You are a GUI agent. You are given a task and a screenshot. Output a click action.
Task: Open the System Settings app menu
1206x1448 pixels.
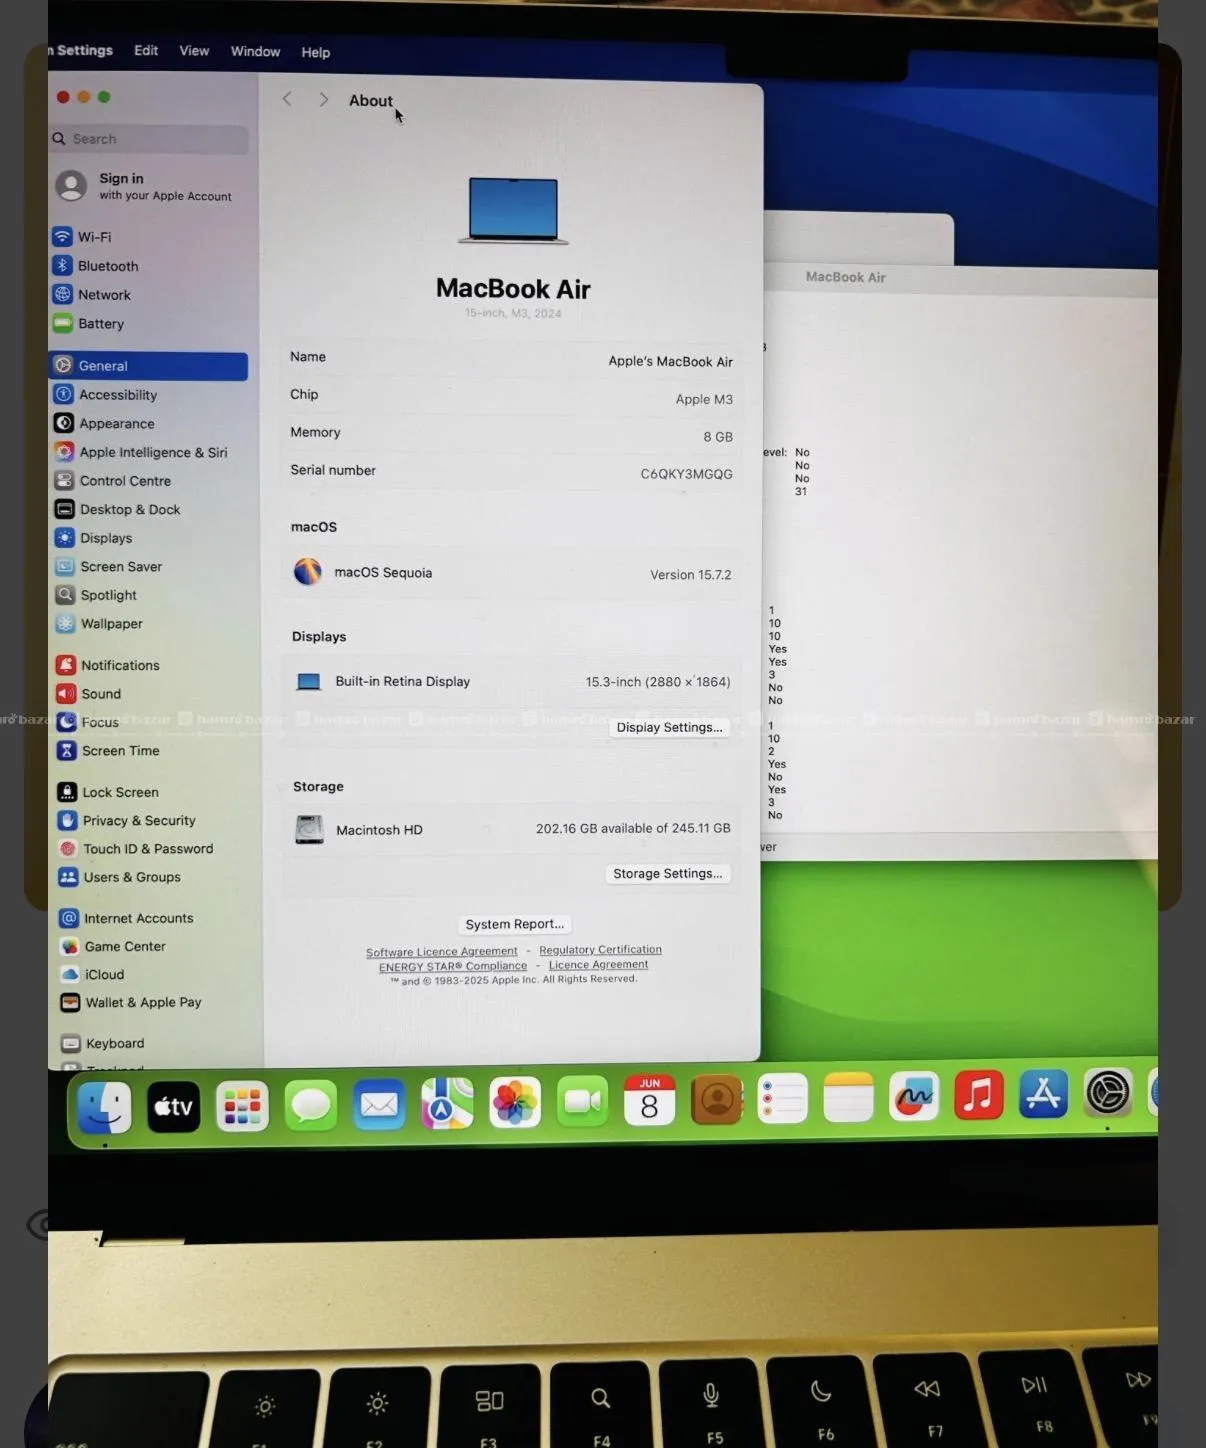82,50
